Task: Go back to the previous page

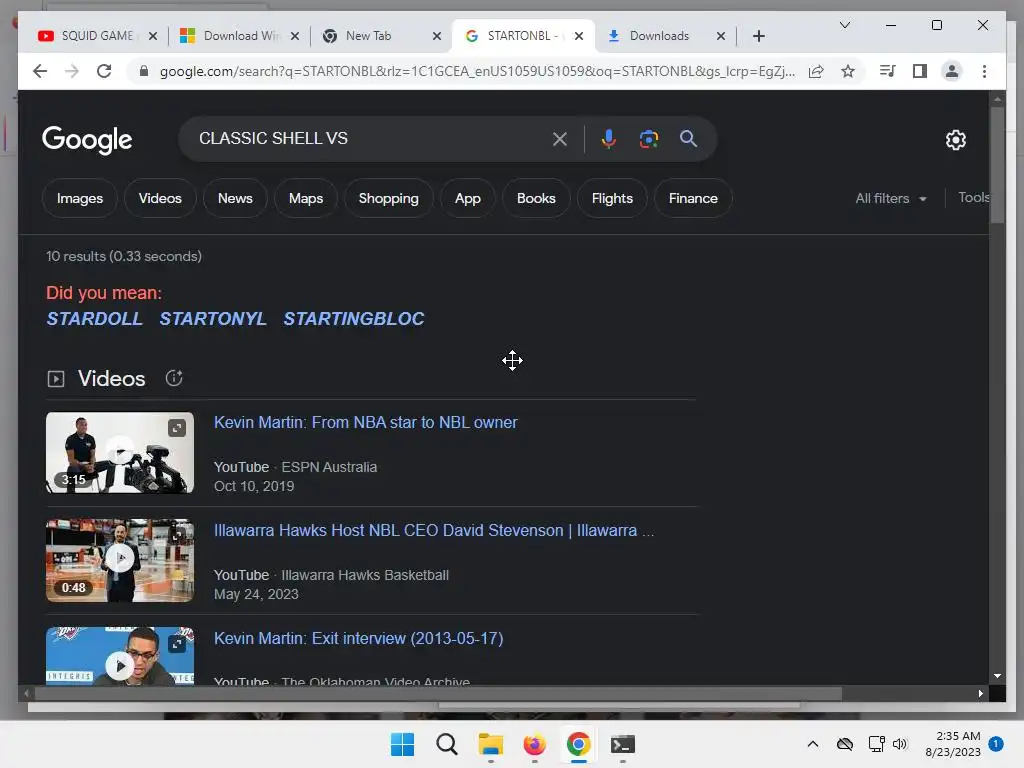Action: tap(40, 71)
